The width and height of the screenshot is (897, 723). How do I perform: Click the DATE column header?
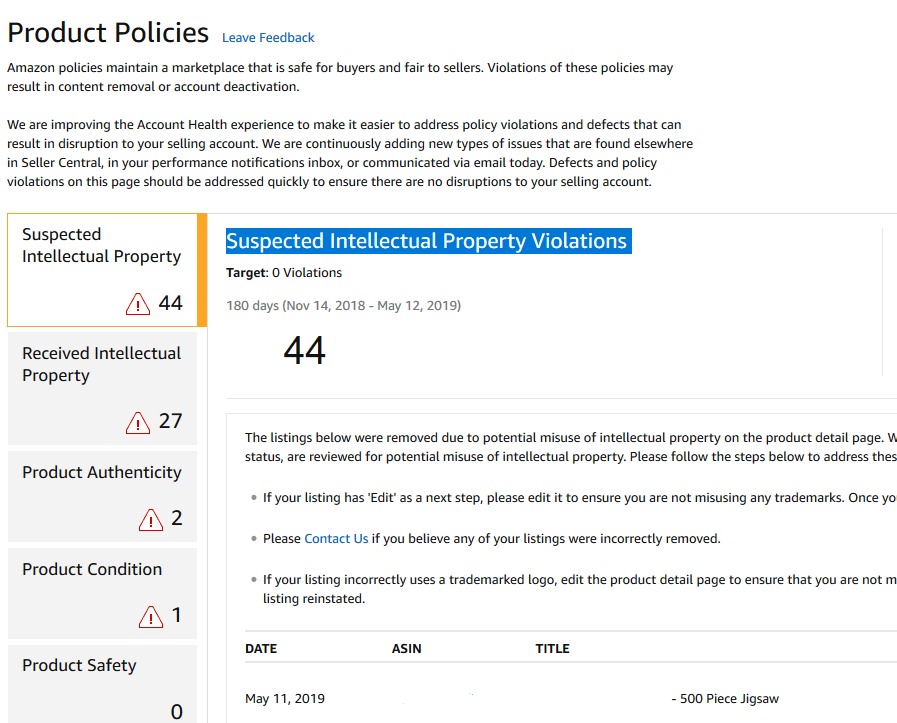tap(261, 648)
